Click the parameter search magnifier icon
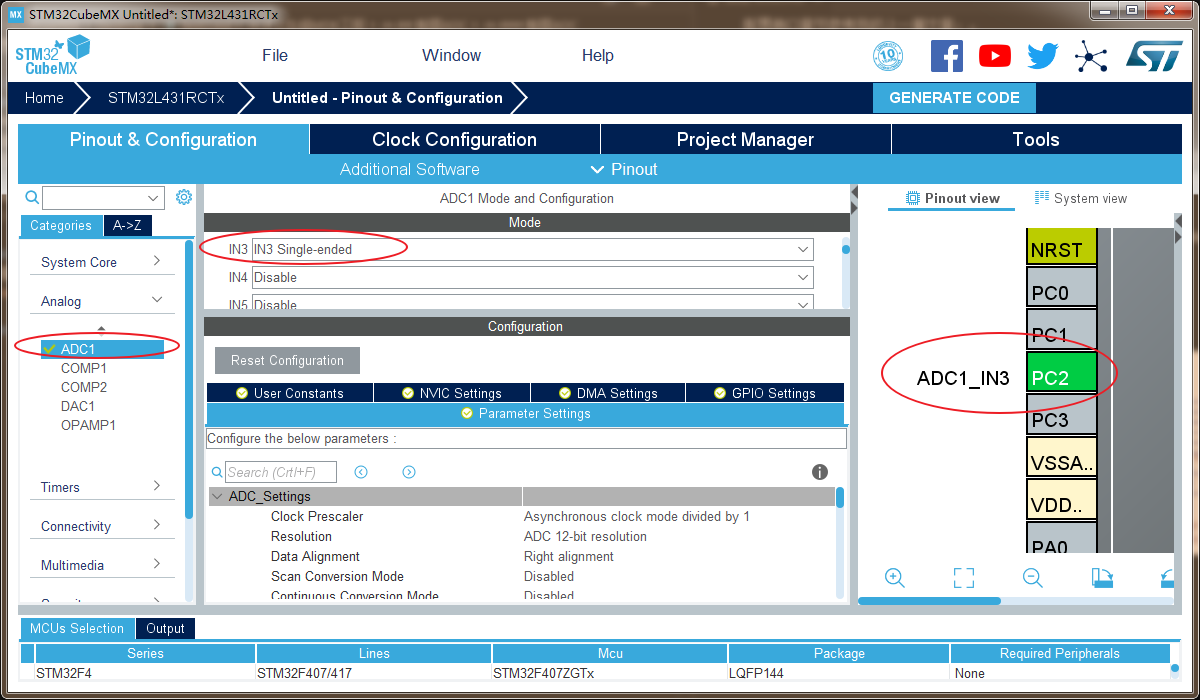 [217, 472]
